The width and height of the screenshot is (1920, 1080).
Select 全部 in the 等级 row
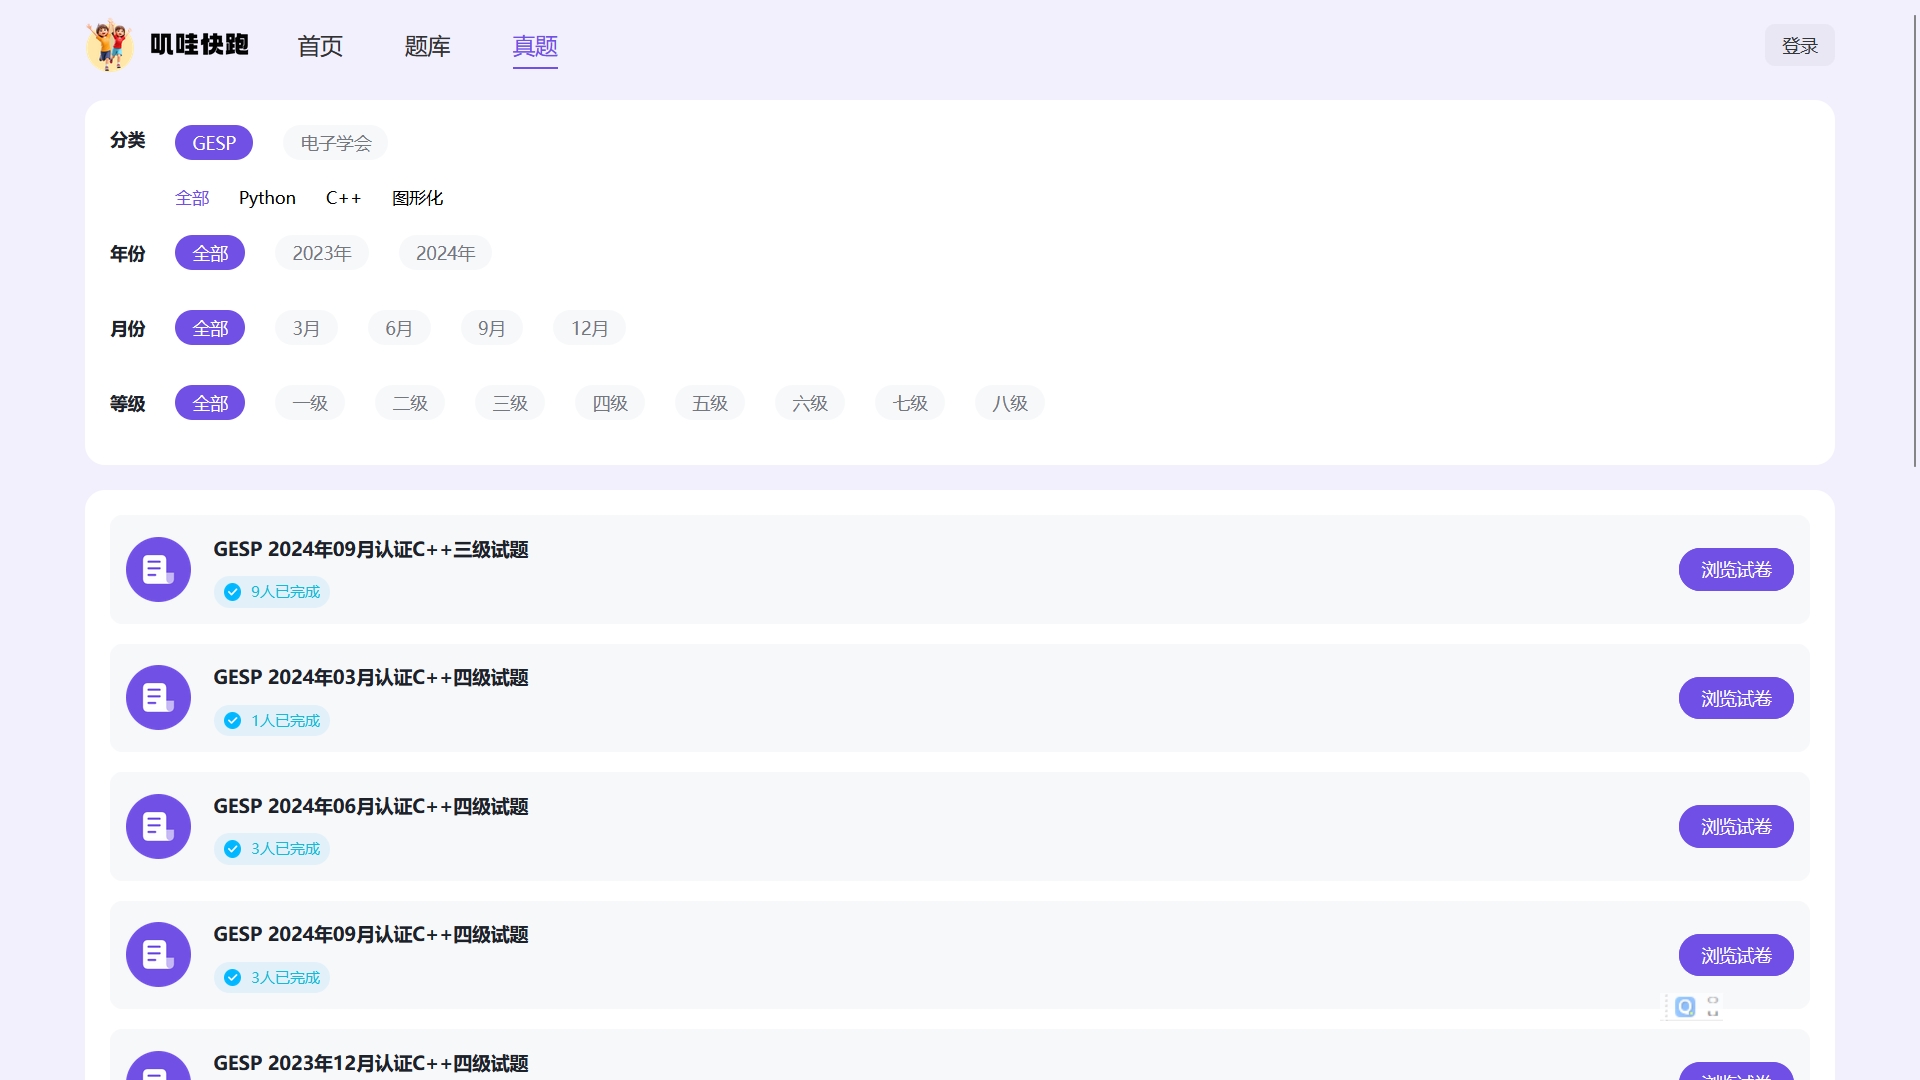210,403
